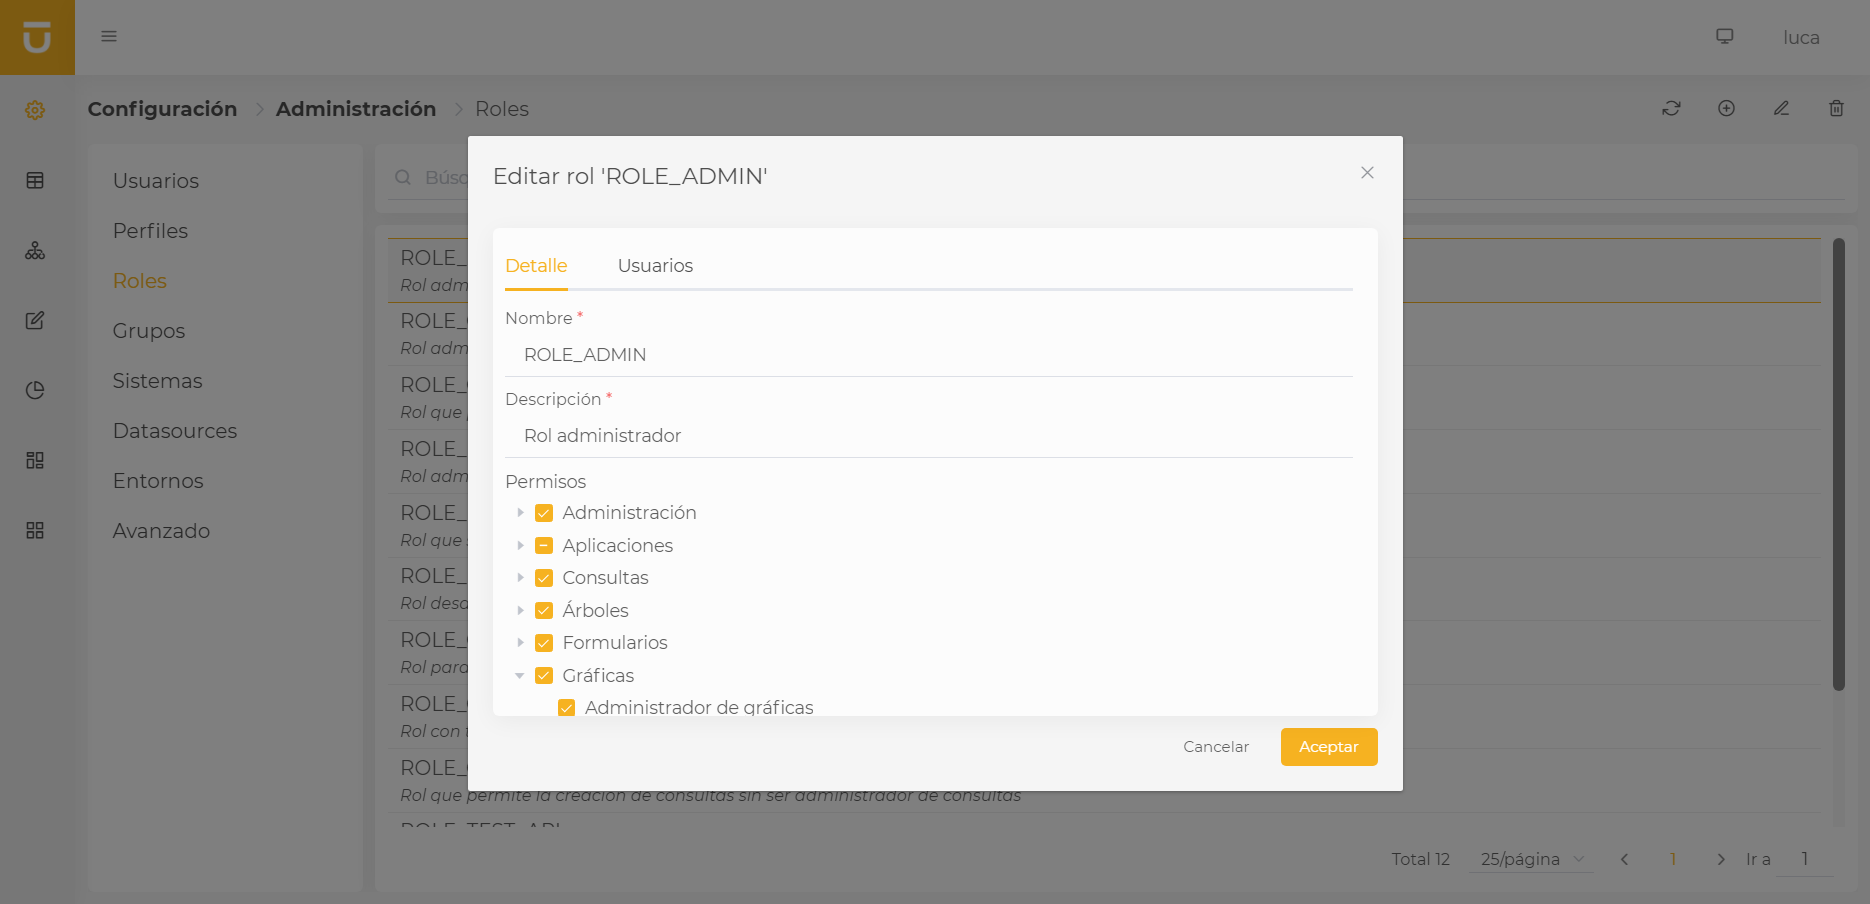Toggle the Aplicaciones partial checkbox
This screenshot has width=1870, height=904.
[x=544, y=545]
